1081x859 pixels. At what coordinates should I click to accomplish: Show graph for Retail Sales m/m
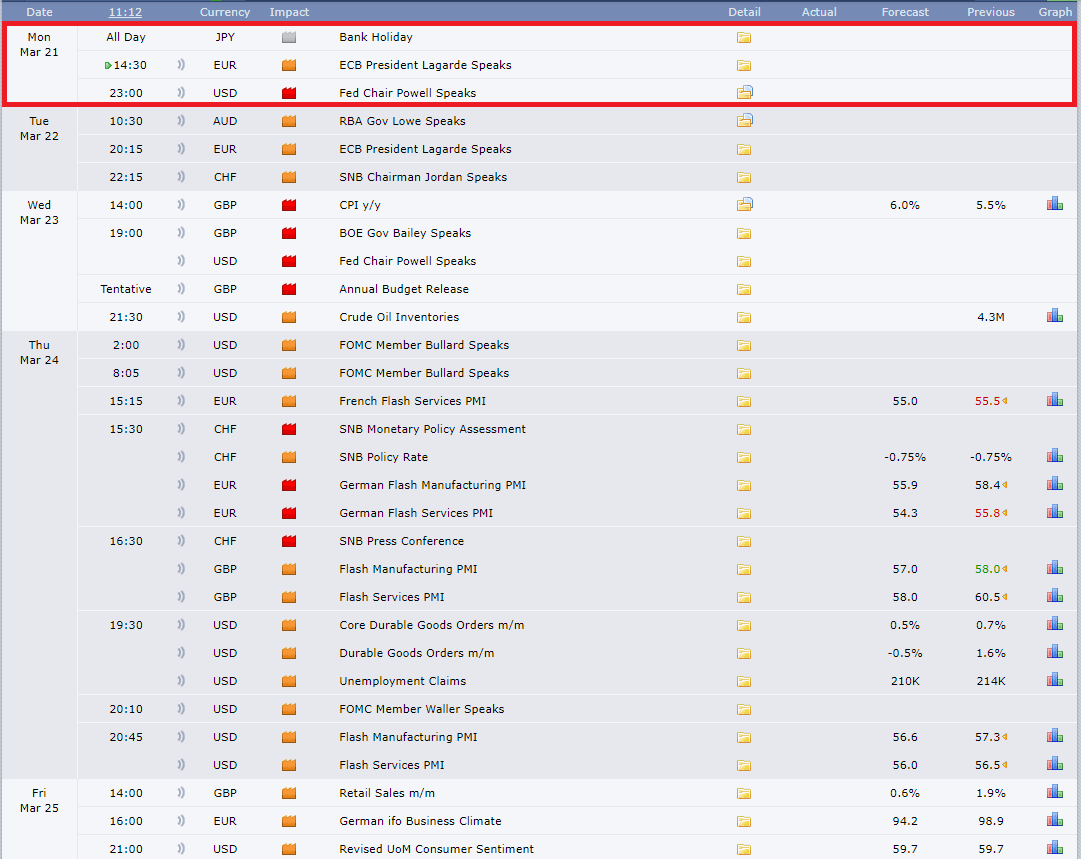[1054, 792]
